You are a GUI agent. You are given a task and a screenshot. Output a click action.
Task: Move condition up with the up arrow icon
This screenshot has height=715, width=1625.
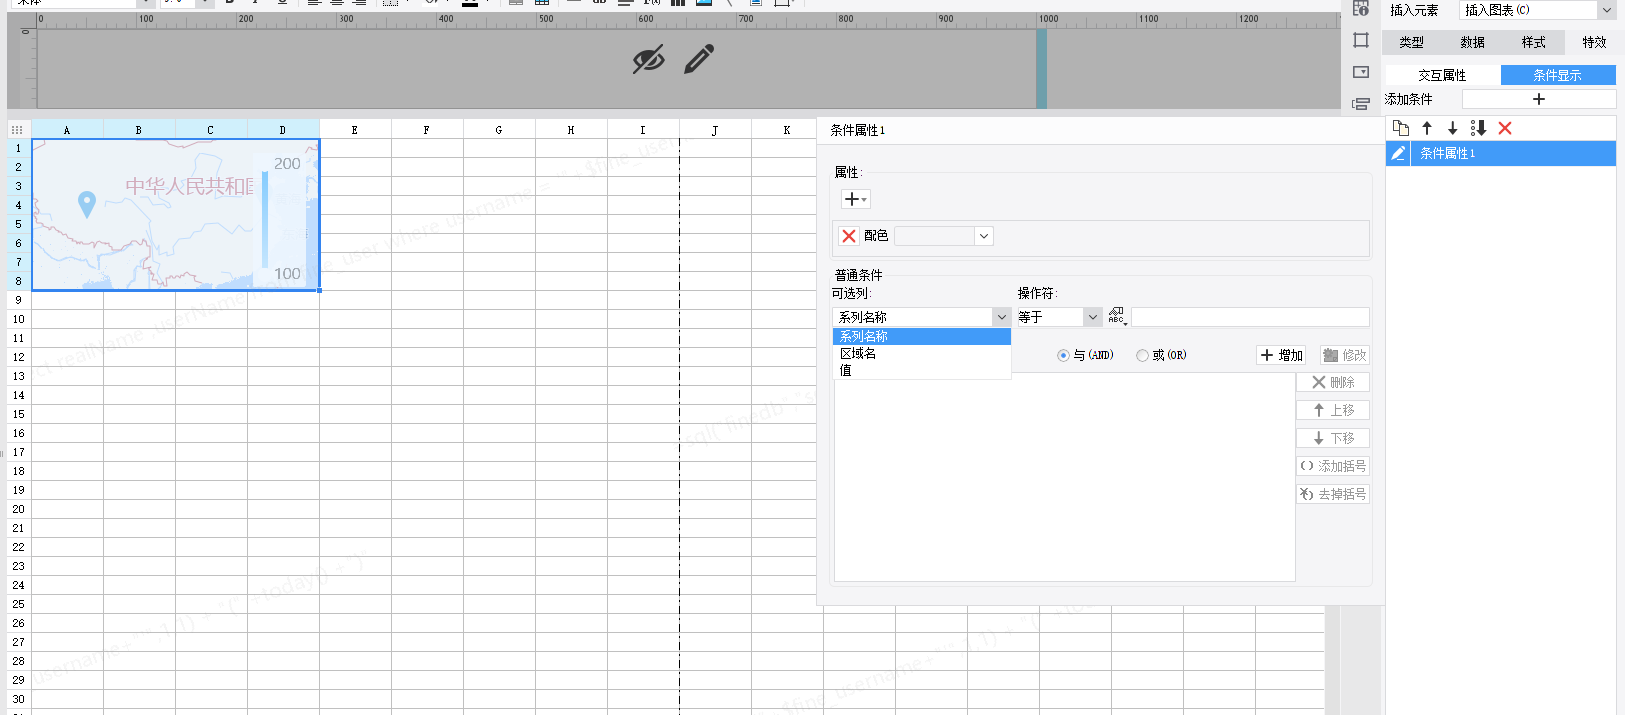coord(1427,128)
